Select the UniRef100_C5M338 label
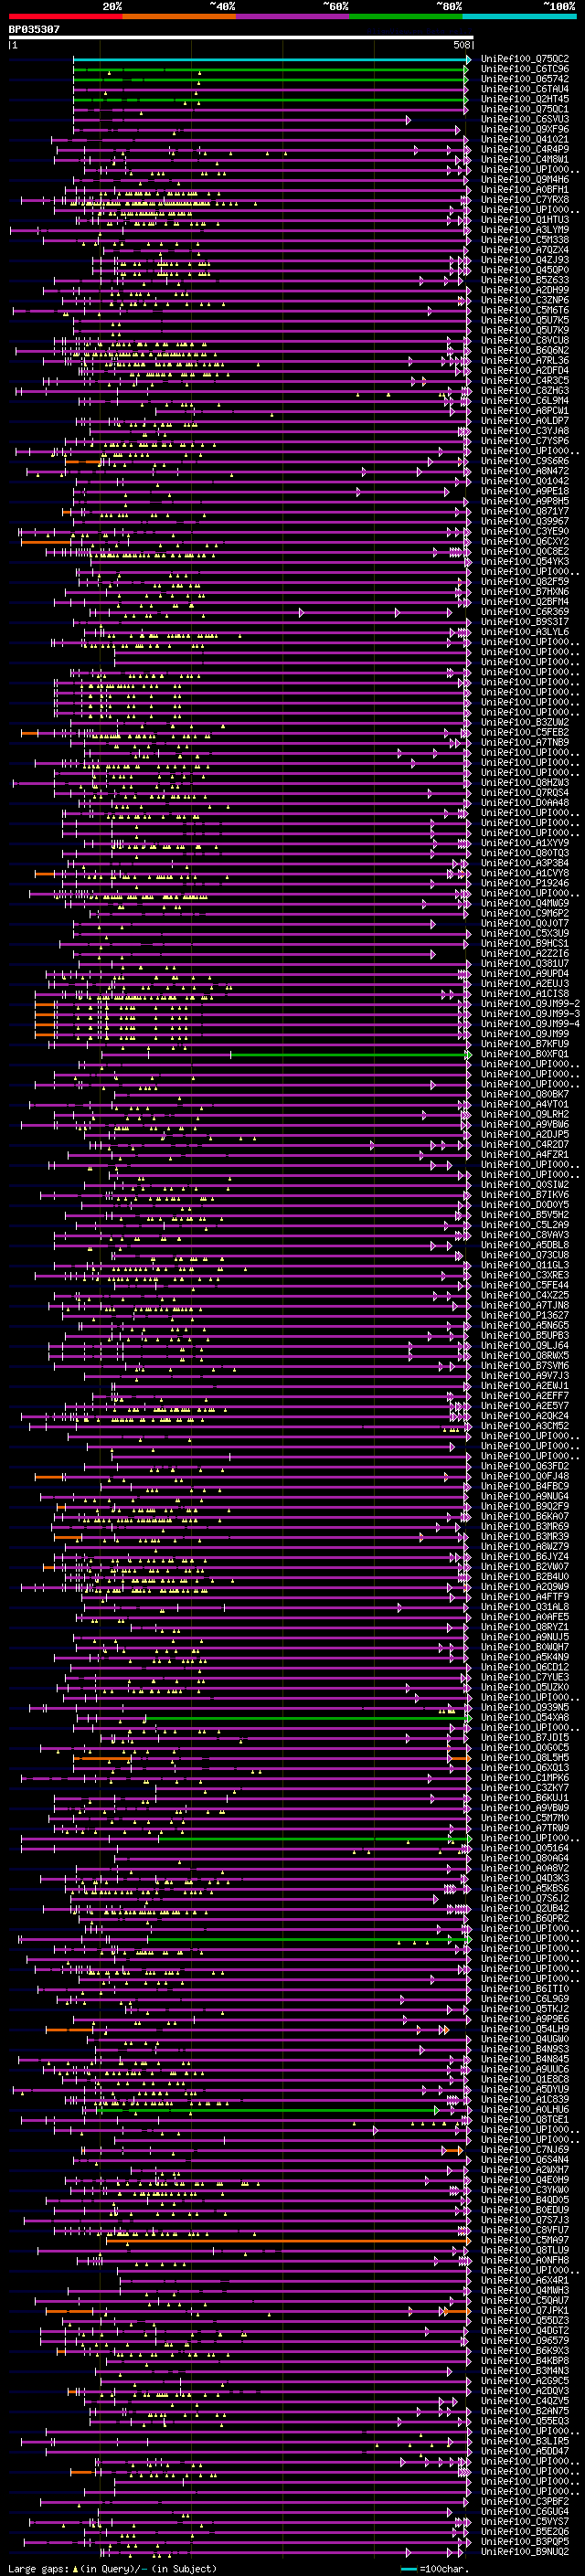 (x=525, y=240)
